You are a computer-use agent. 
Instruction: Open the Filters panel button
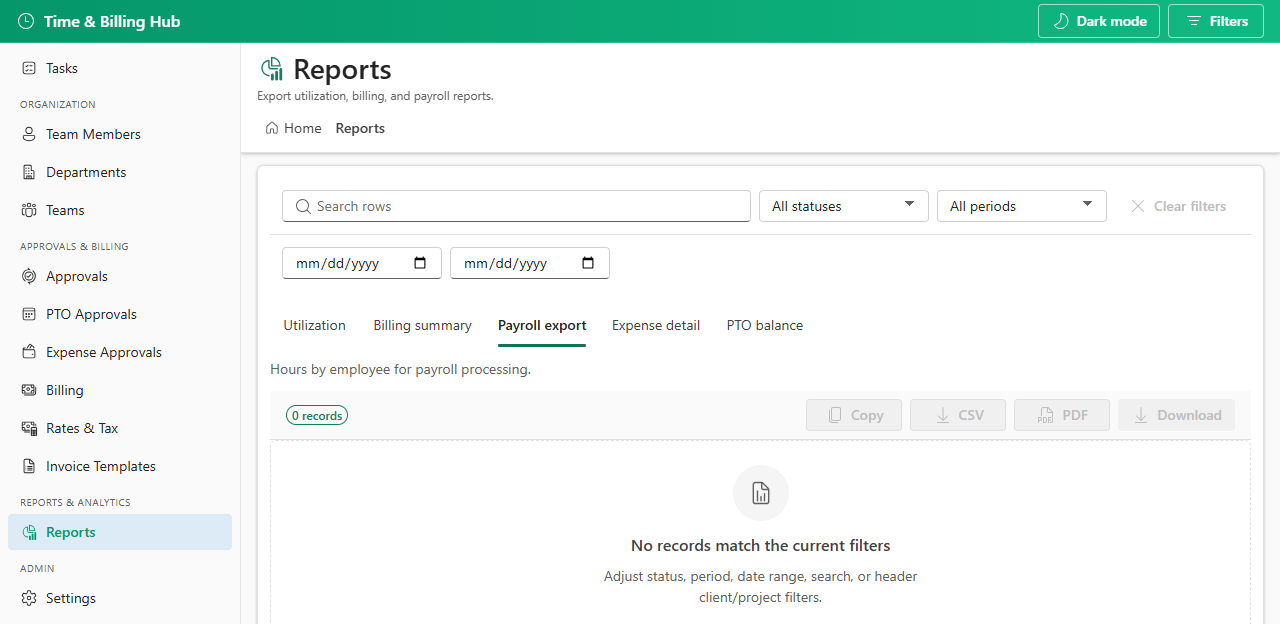pyautogui.click(x=1216, y=21)
